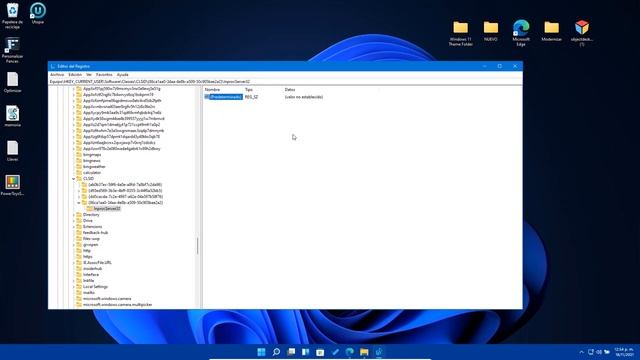Open the memoria desktop file

pos(12,116)
